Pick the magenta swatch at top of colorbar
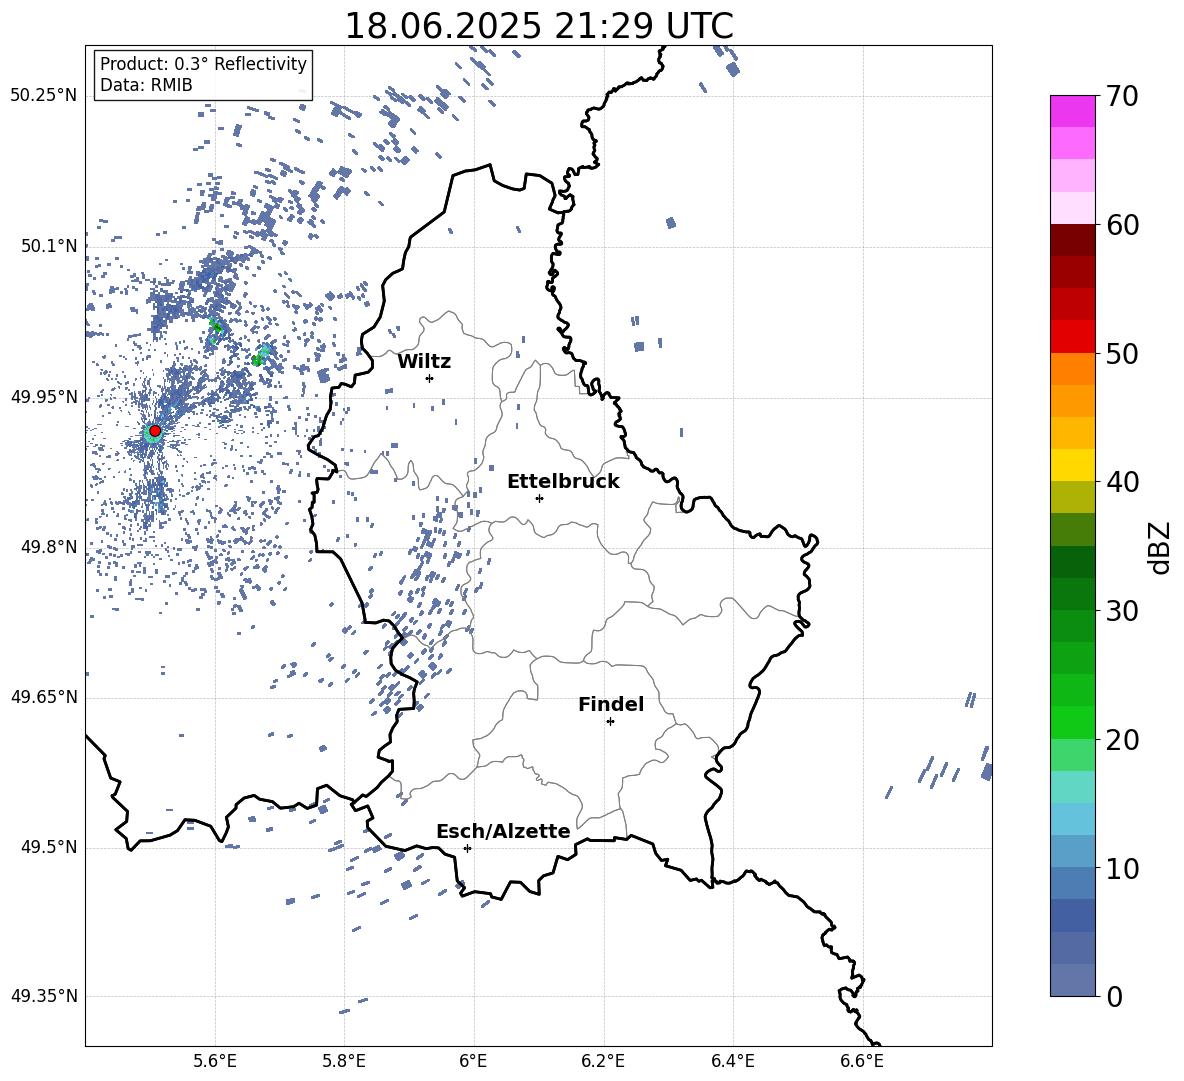The width and height of the screenshot is (1184, 1081). tap(1072, 112)
